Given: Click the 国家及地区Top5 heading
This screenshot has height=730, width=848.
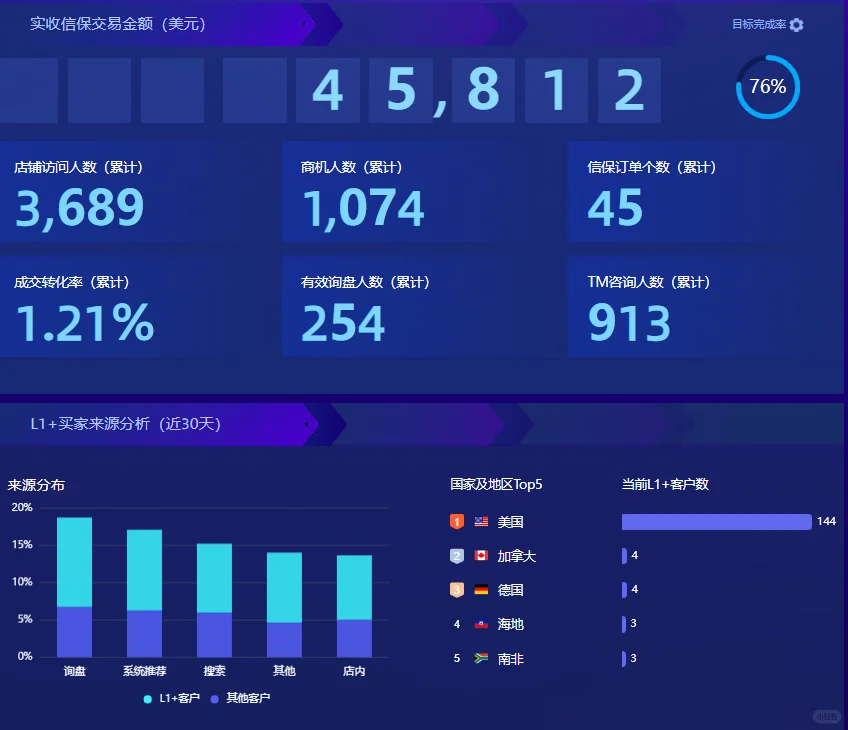Looking at the screenshot, I should pos(496,485).
